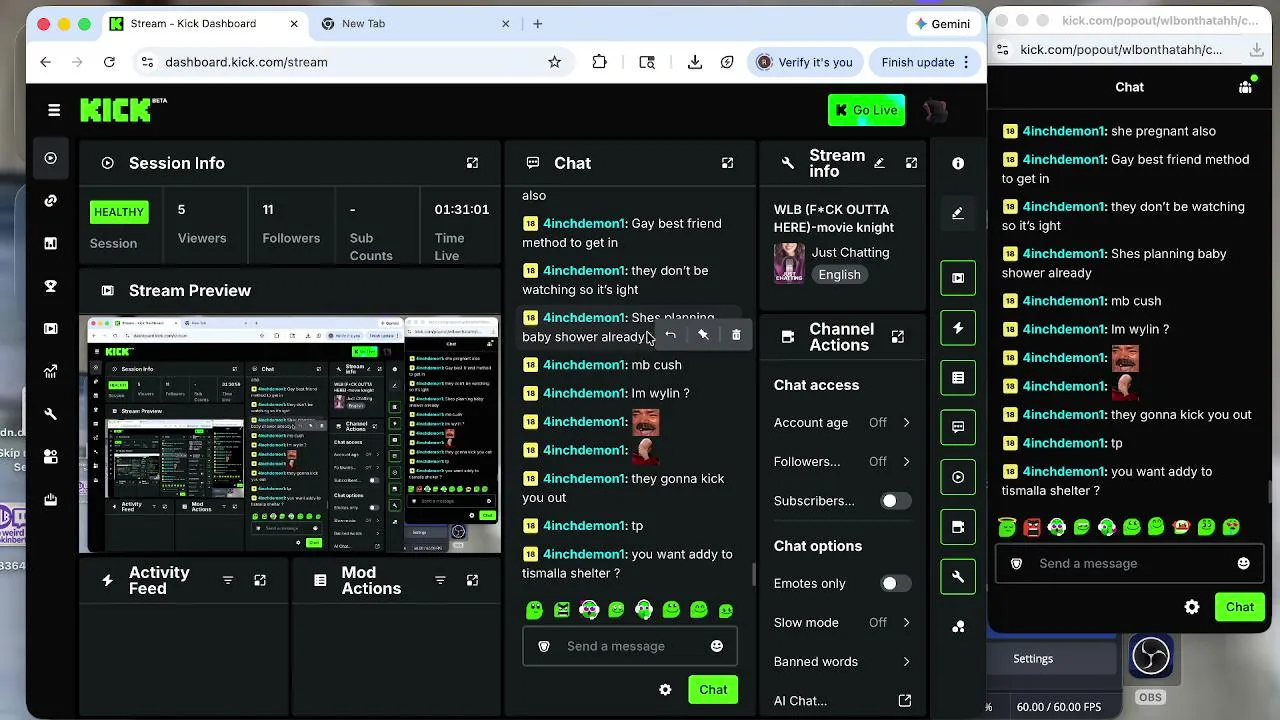Click the green Go Live button

pyautogui.click(x=866, y=110)
